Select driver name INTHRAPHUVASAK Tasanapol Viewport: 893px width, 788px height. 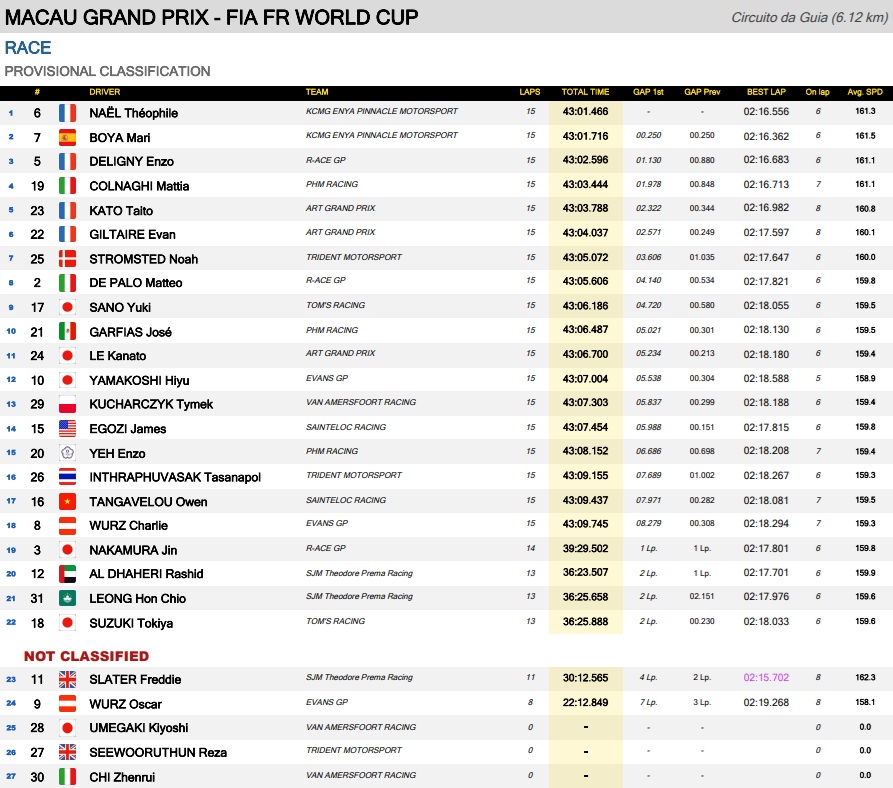pos(175,477)
